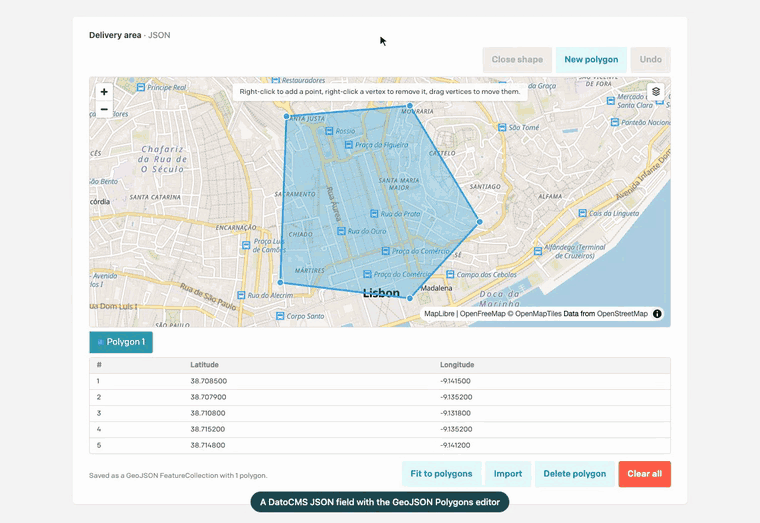Click the Campo das Cebolas stop icon
The height and width of the screenshot is (523, 760).
click(x=450, y=274)
